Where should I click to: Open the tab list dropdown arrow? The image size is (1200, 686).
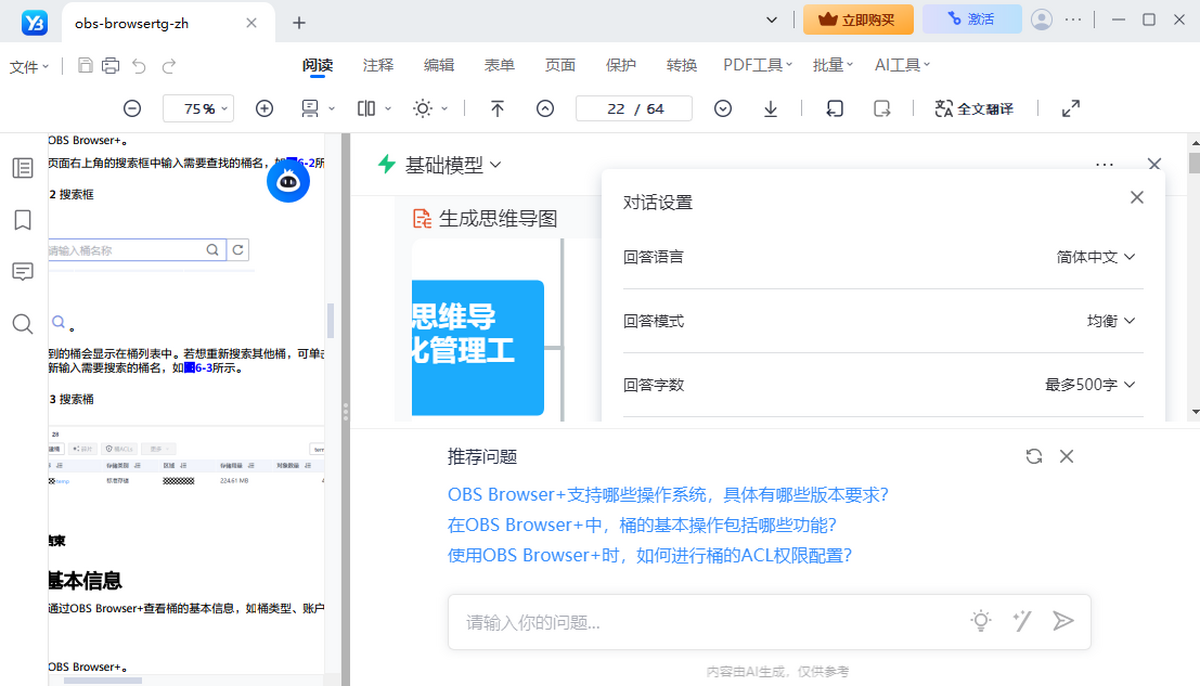tap(771, 20)
